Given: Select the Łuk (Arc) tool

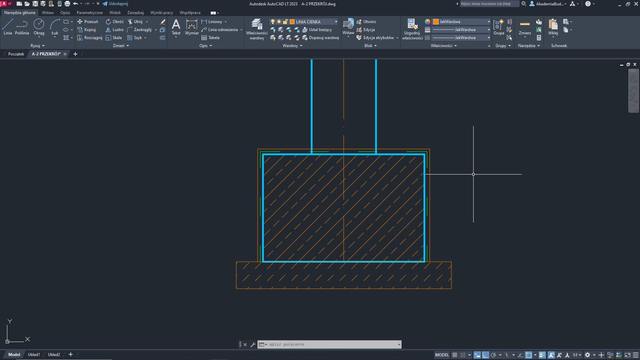Looking at the screenshot, I should 55,27.
